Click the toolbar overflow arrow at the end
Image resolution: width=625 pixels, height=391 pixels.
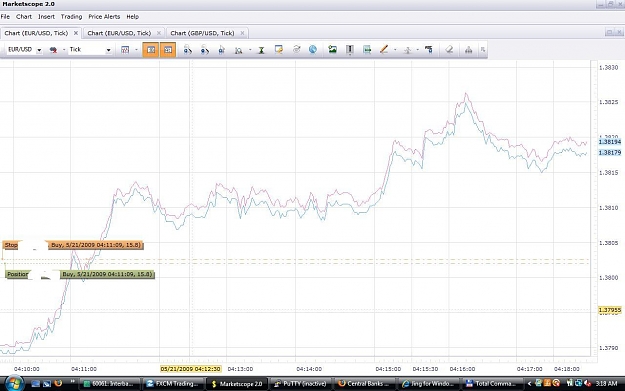tap(483, 50)
